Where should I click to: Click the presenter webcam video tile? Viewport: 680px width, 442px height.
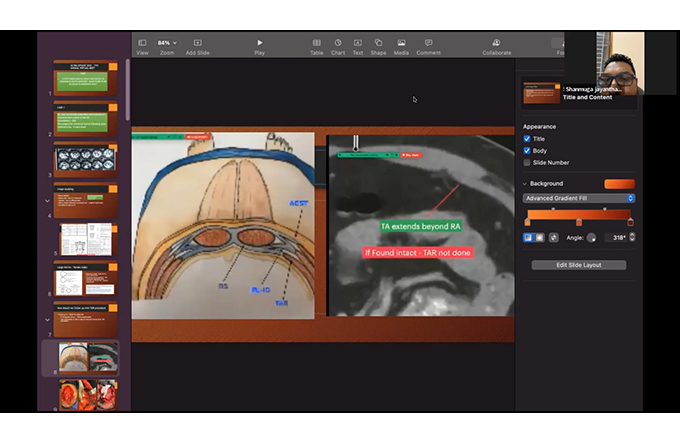click(620, 63)
